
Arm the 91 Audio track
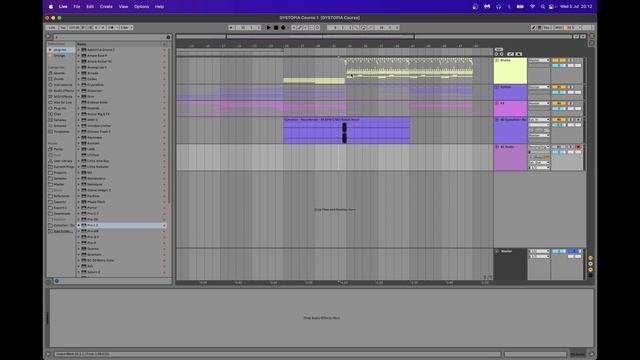[578, 147]
